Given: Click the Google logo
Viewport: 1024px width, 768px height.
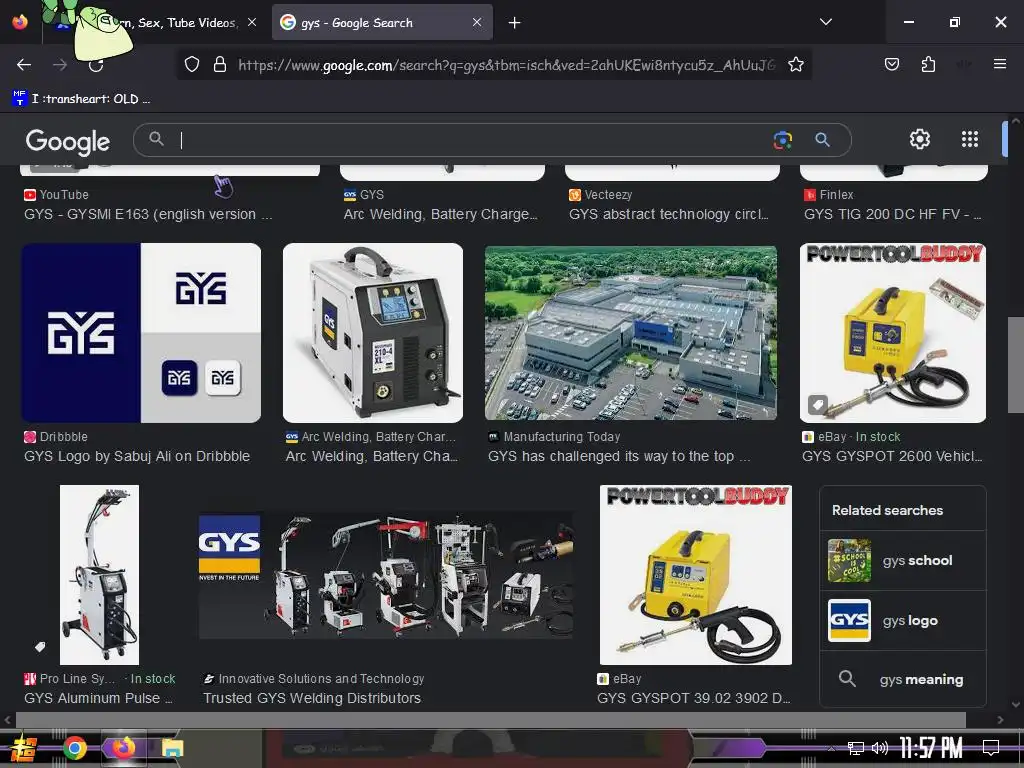Looking at the screenshot, I should (x=68, y=141).
